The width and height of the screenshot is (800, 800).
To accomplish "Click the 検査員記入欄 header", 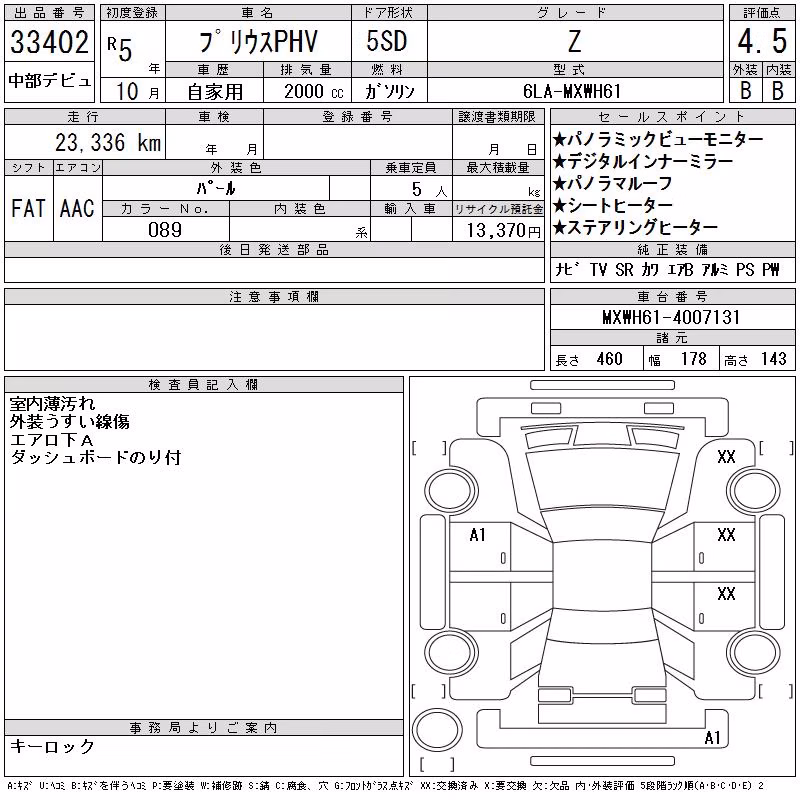I will tap(204, 385).
